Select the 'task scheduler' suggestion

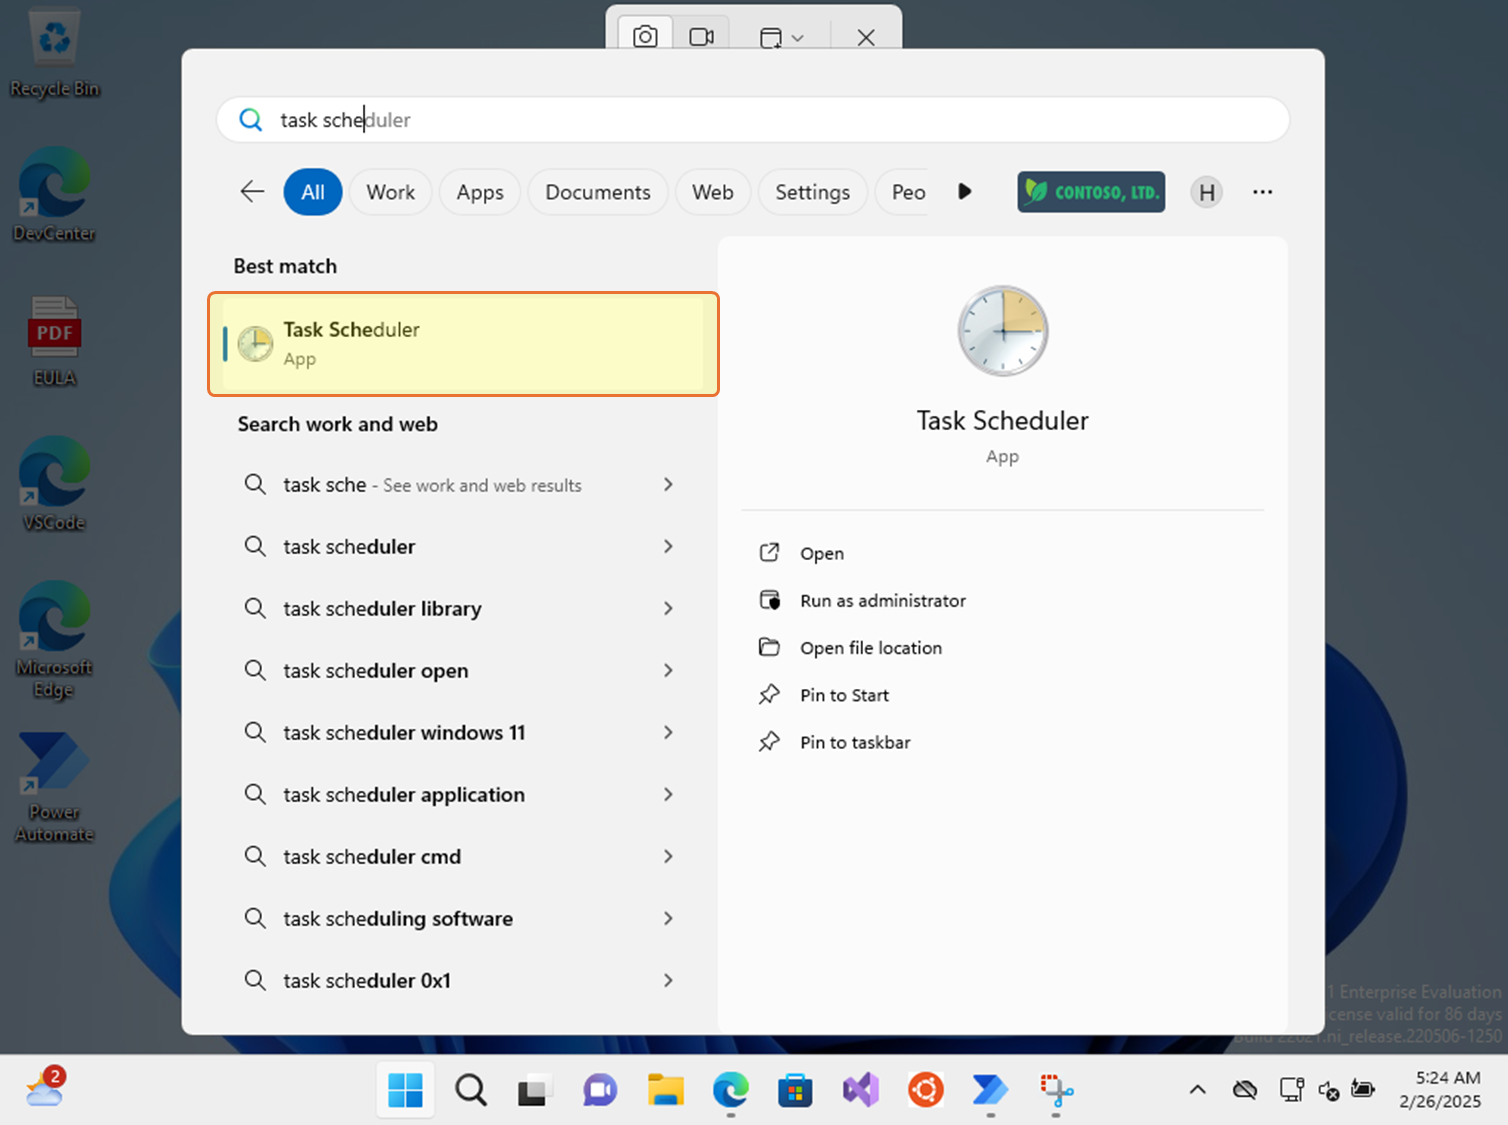pyautogui.click(x=349, y=547)
